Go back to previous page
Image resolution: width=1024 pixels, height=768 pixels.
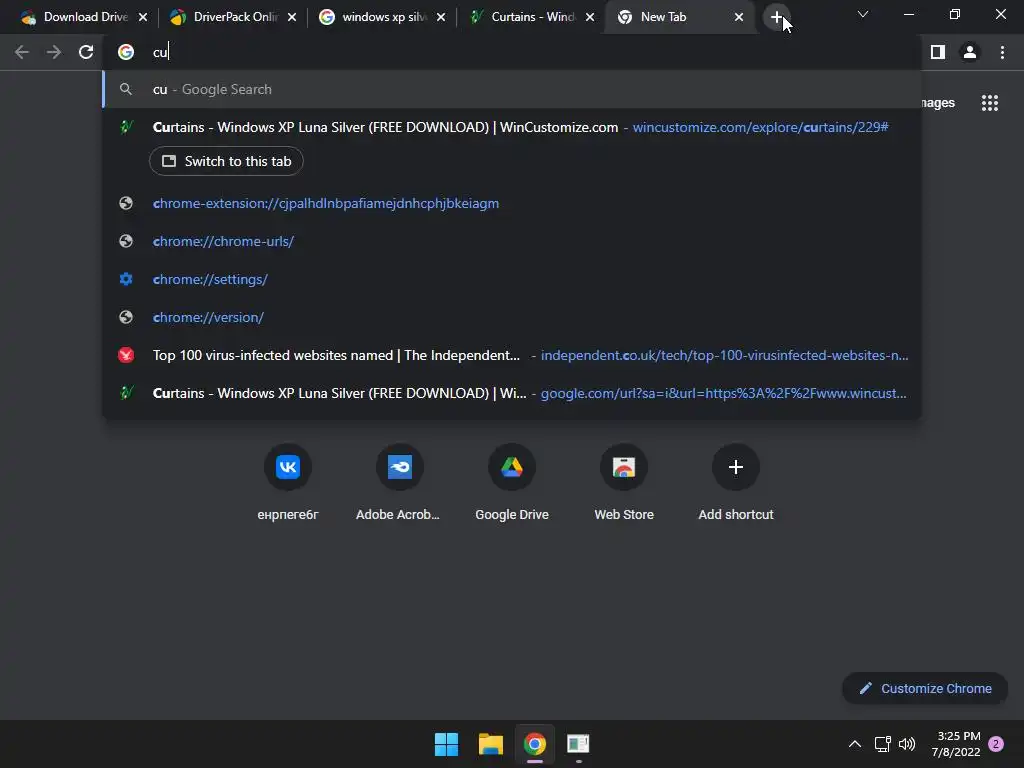22,52
